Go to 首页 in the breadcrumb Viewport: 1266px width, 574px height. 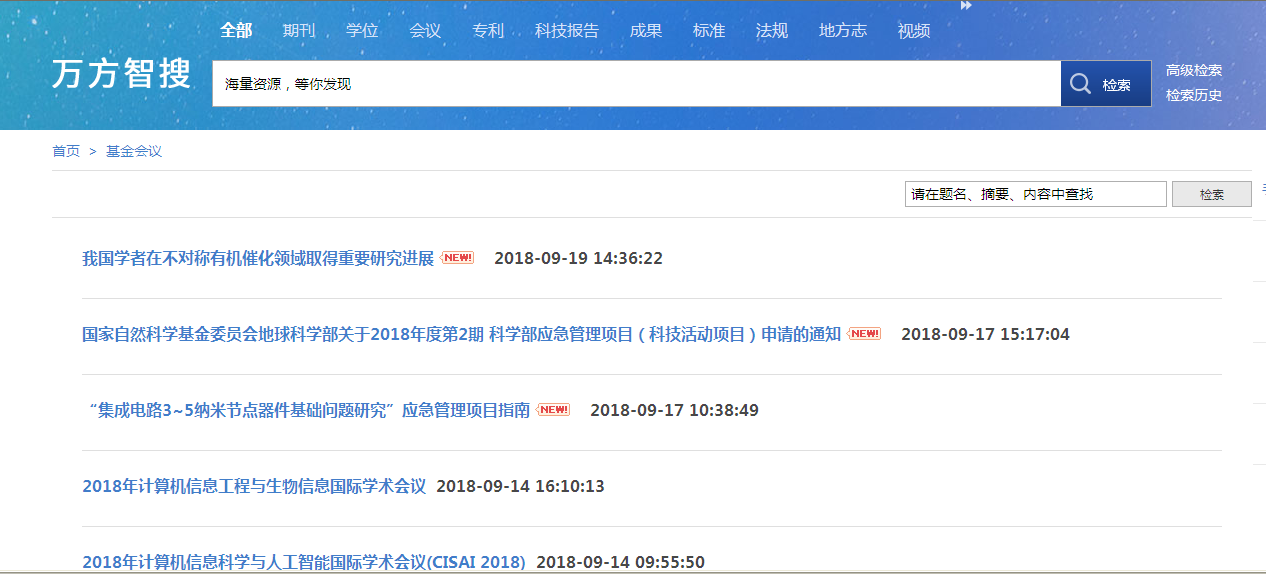point(66,152)
